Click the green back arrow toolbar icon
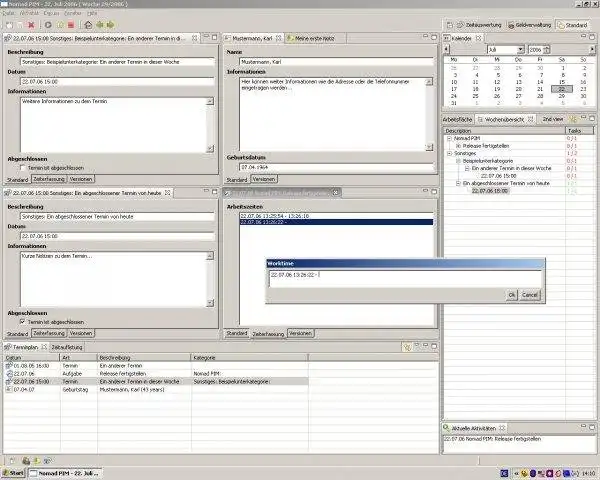The width and height of the screenshot is (600, 480). pos(100,25)
